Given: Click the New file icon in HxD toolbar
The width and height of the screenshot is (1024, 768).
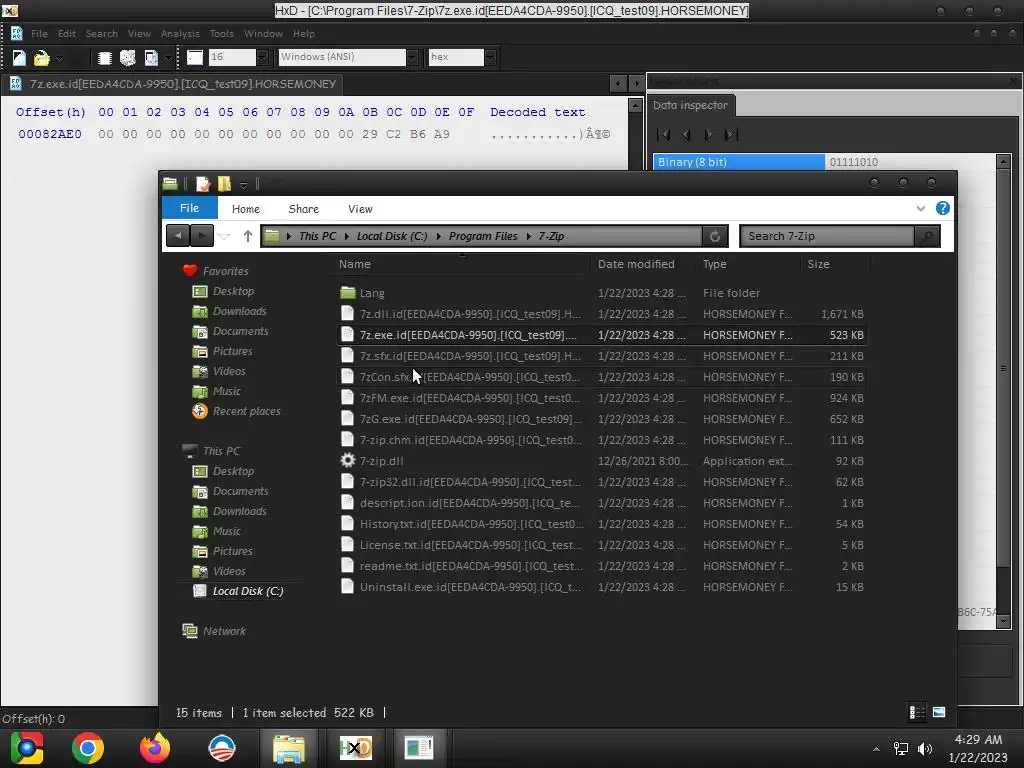Looking at the screenshot, I should (x=19, y=57).
